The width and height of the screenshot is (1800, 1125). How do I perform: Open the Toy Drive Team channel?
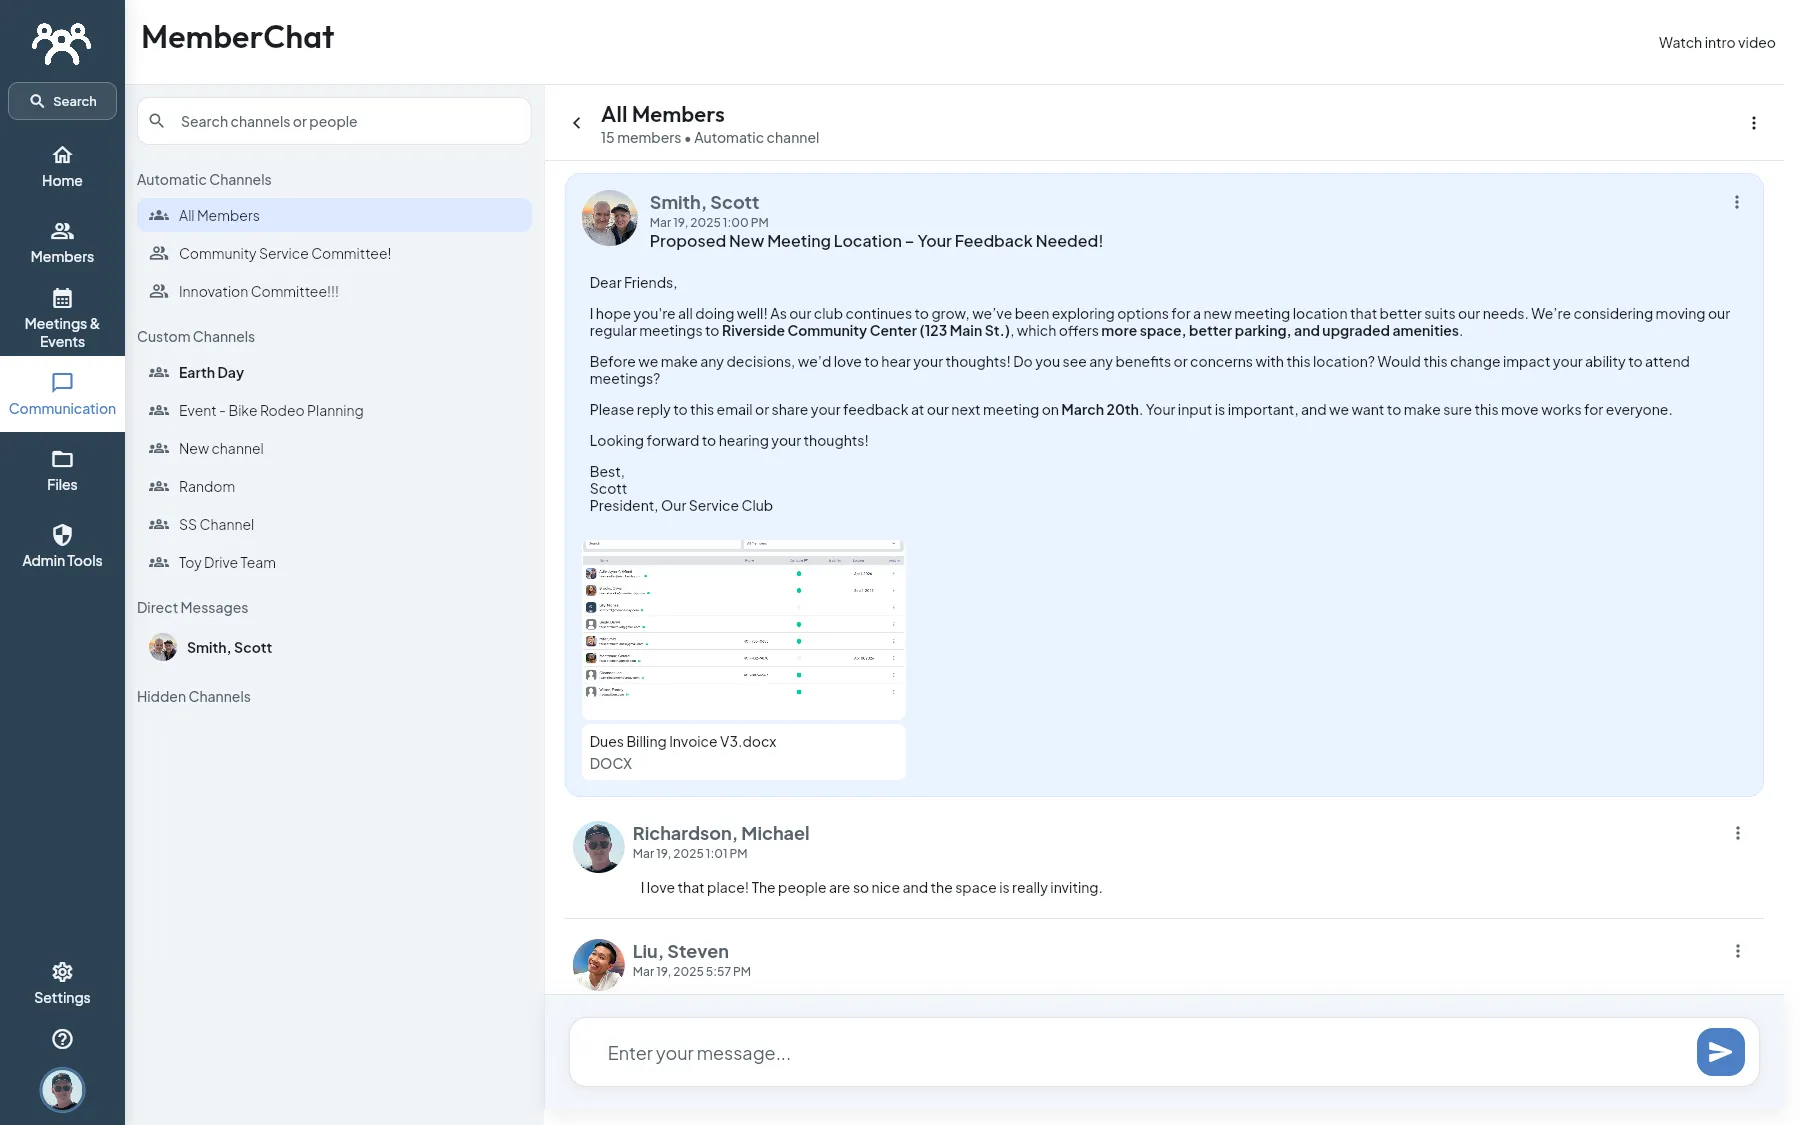(x=334, y=563)
